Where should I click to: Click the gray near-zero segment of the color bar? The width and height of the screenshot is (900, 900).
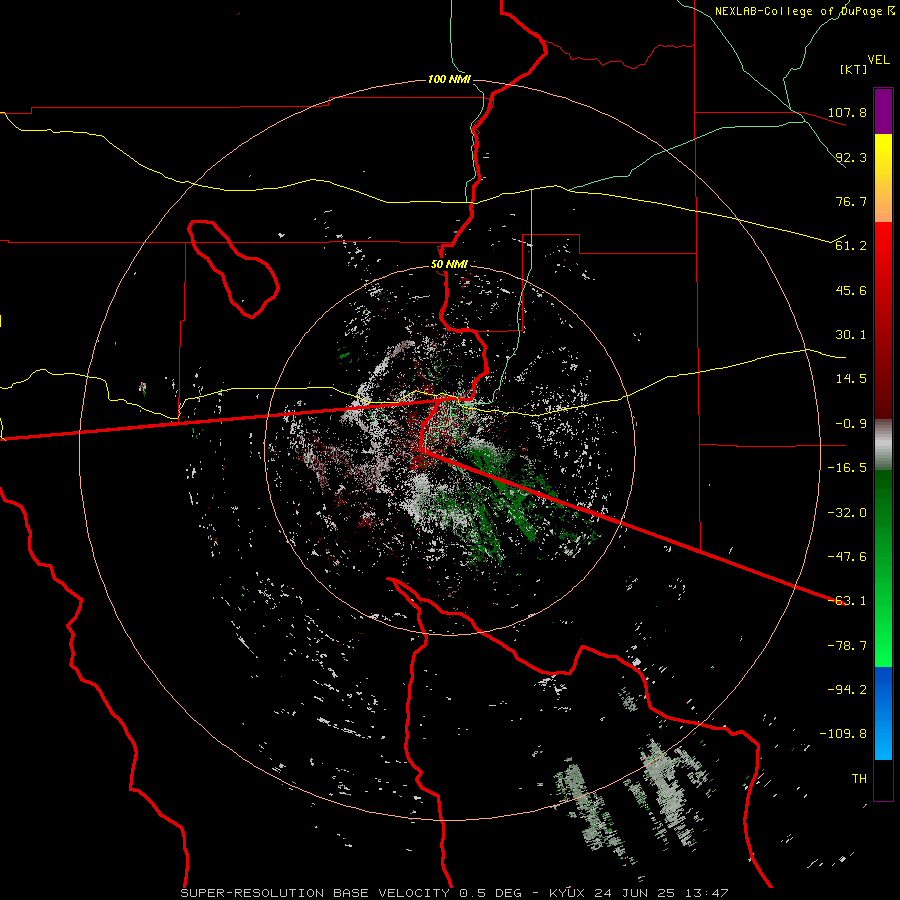[883, 445]
